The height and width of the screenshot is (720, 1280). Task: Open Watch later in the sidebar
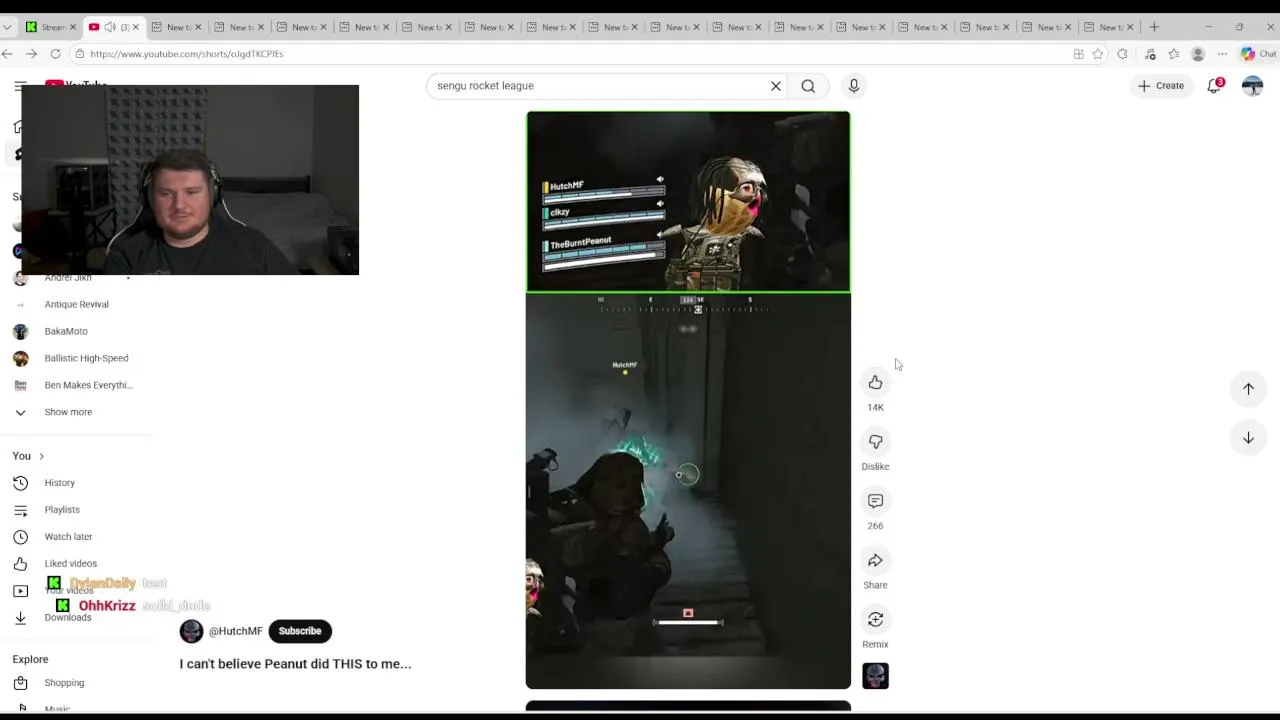pos(68,537)
